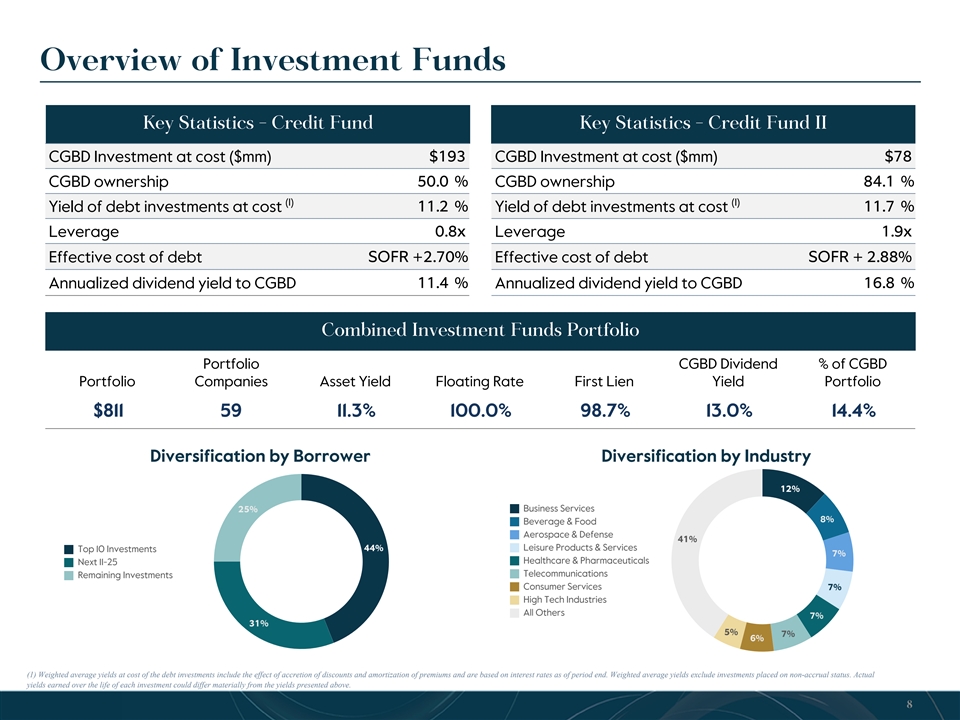Click the Top 10 Investments legend square
The height and width of the screenshot is (720, 960).
[x=69, y=549]
